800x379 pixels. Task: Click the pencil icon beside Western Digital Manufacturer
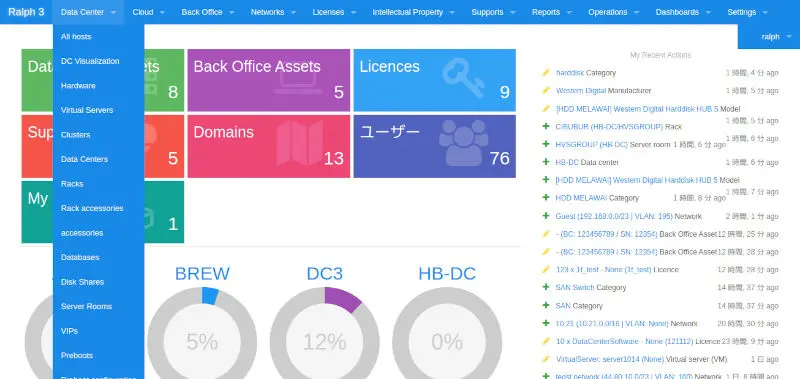pyautogui.click(x=546, y=91)
